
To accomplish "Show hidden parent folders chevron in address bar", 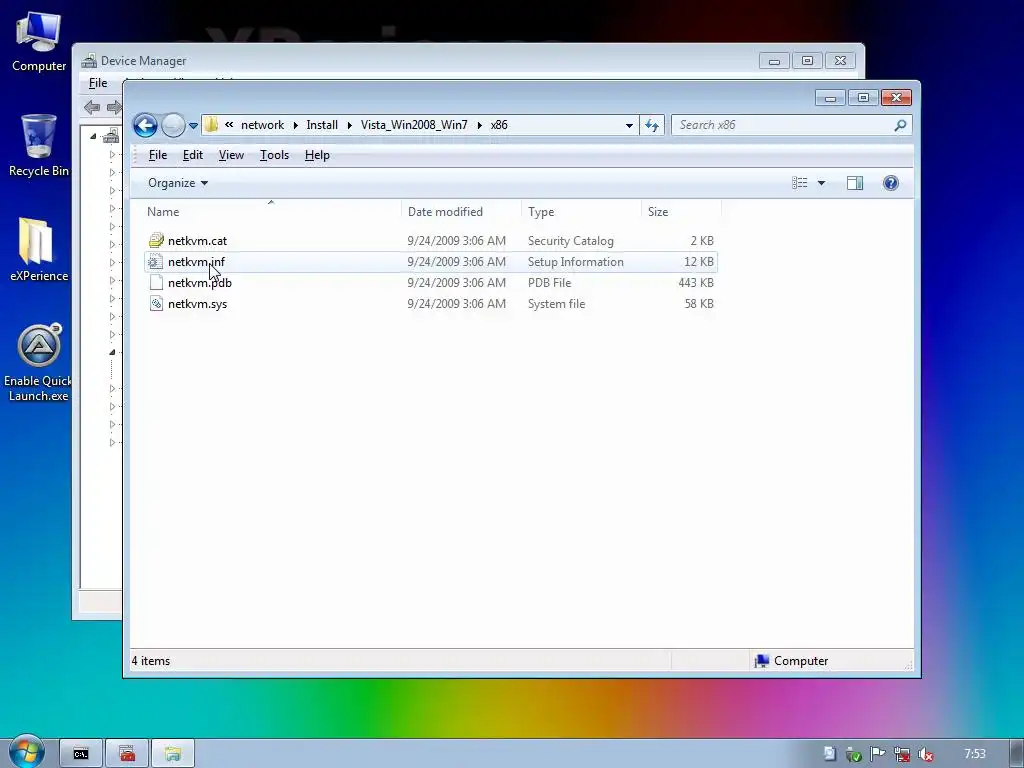I will pyautogui.click(x=229, y=124).
